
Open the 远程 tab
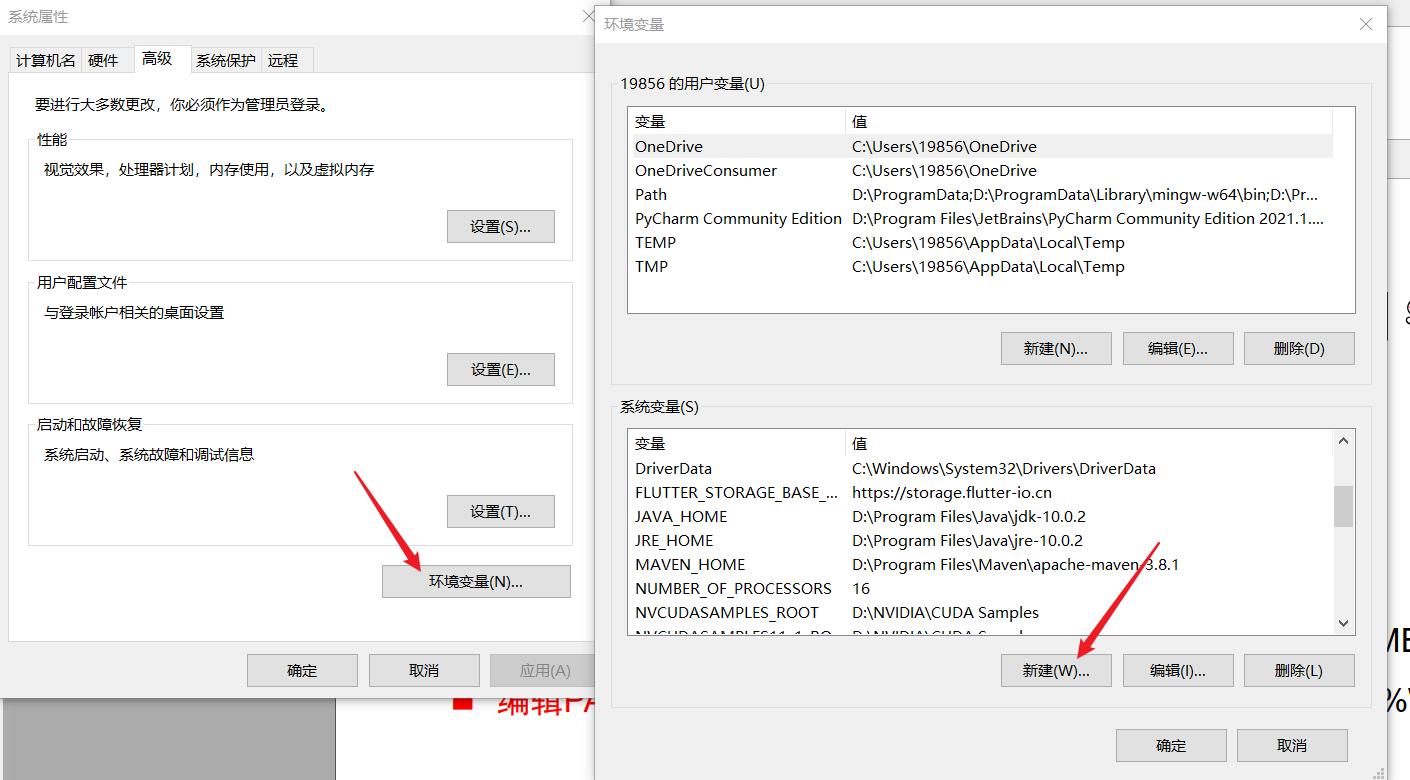(x=285, y=60)
